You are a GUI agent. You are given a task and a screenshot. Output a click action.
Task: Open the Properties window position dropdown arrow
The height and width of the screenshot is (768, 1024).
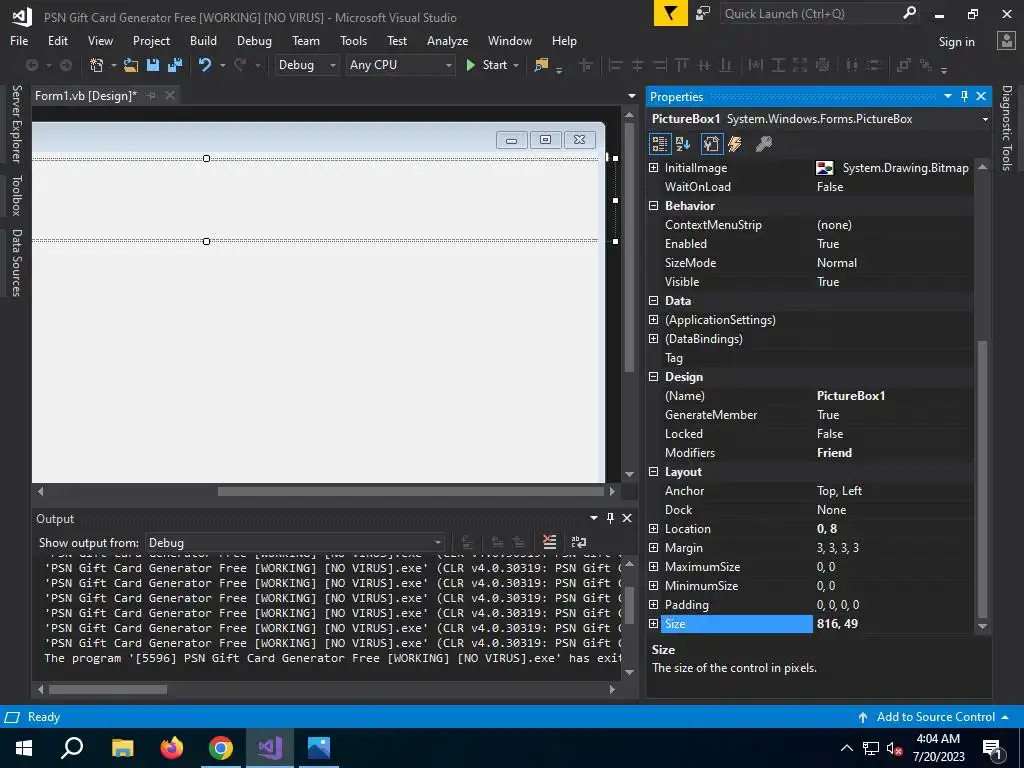(948, 96)
